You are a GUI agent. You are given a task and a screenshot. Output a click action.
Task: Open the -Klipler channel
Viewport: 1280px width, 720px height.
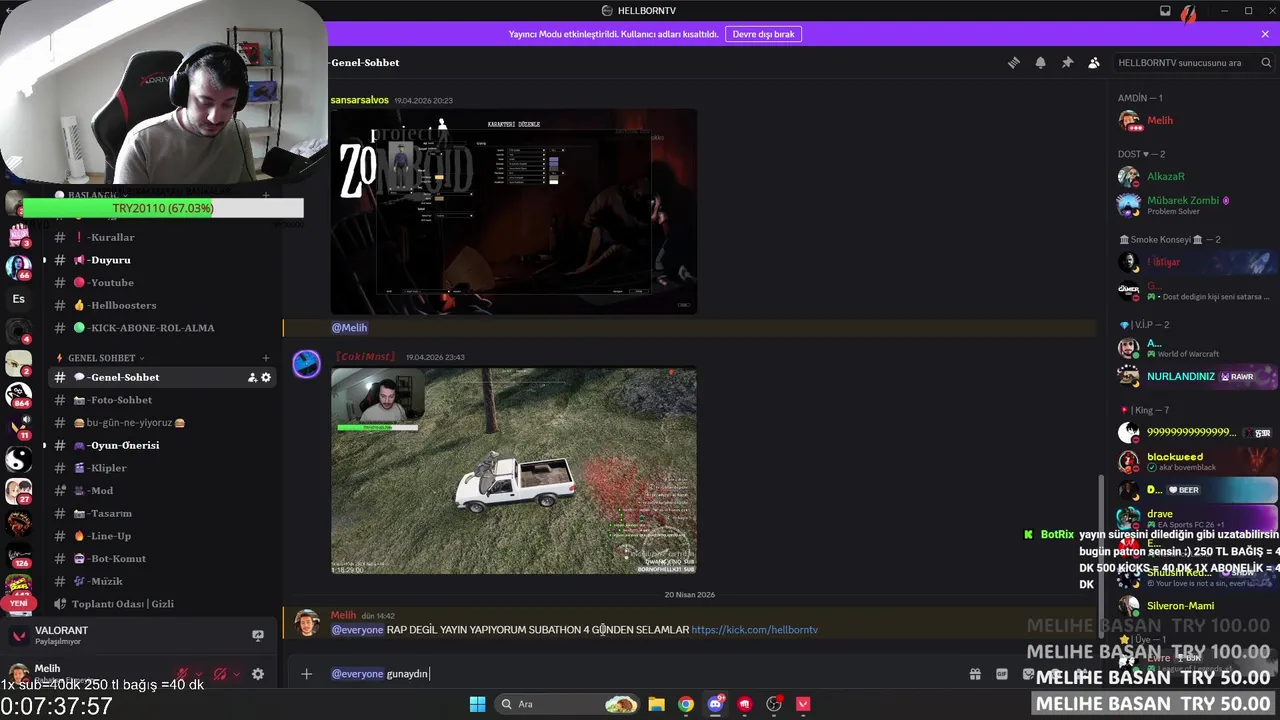point(162,468)
